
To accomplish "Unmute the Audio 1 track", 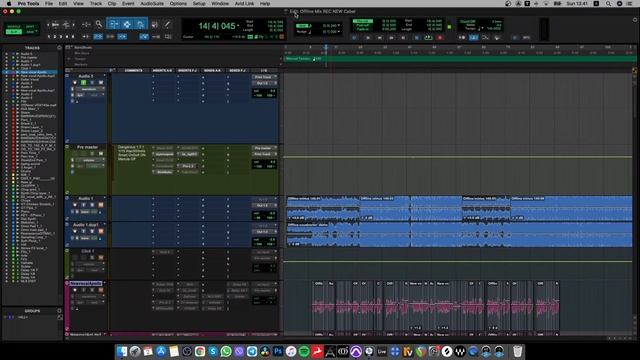I will pos(100,205).
